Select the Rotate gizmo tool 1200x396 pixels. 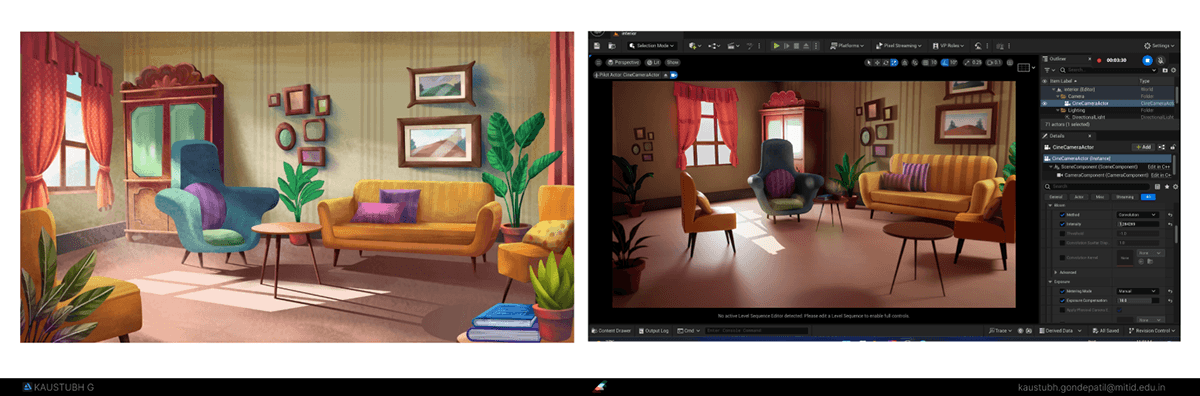pos(886,63)
